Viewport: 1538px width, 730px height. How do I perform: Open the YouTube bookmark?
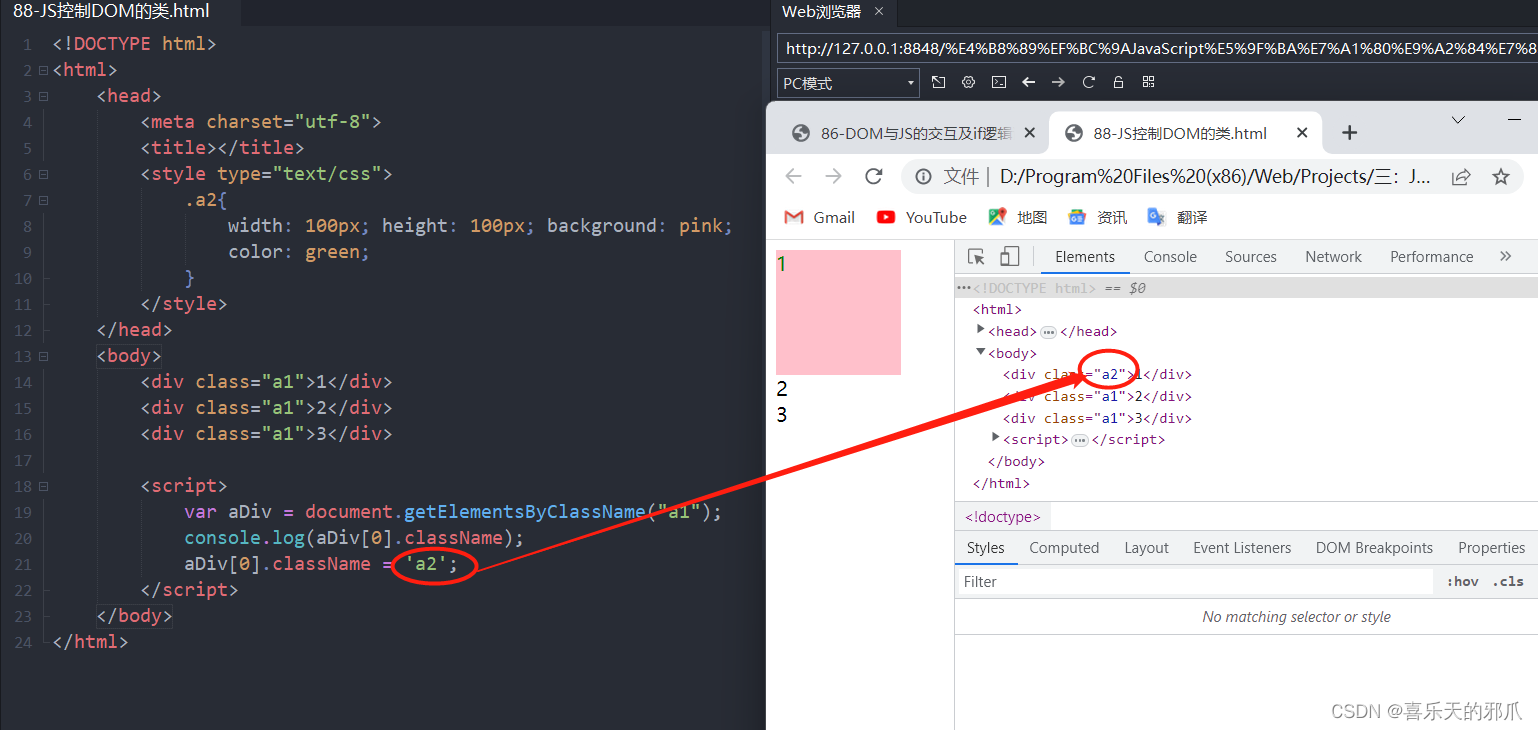[x=921, y=217]
